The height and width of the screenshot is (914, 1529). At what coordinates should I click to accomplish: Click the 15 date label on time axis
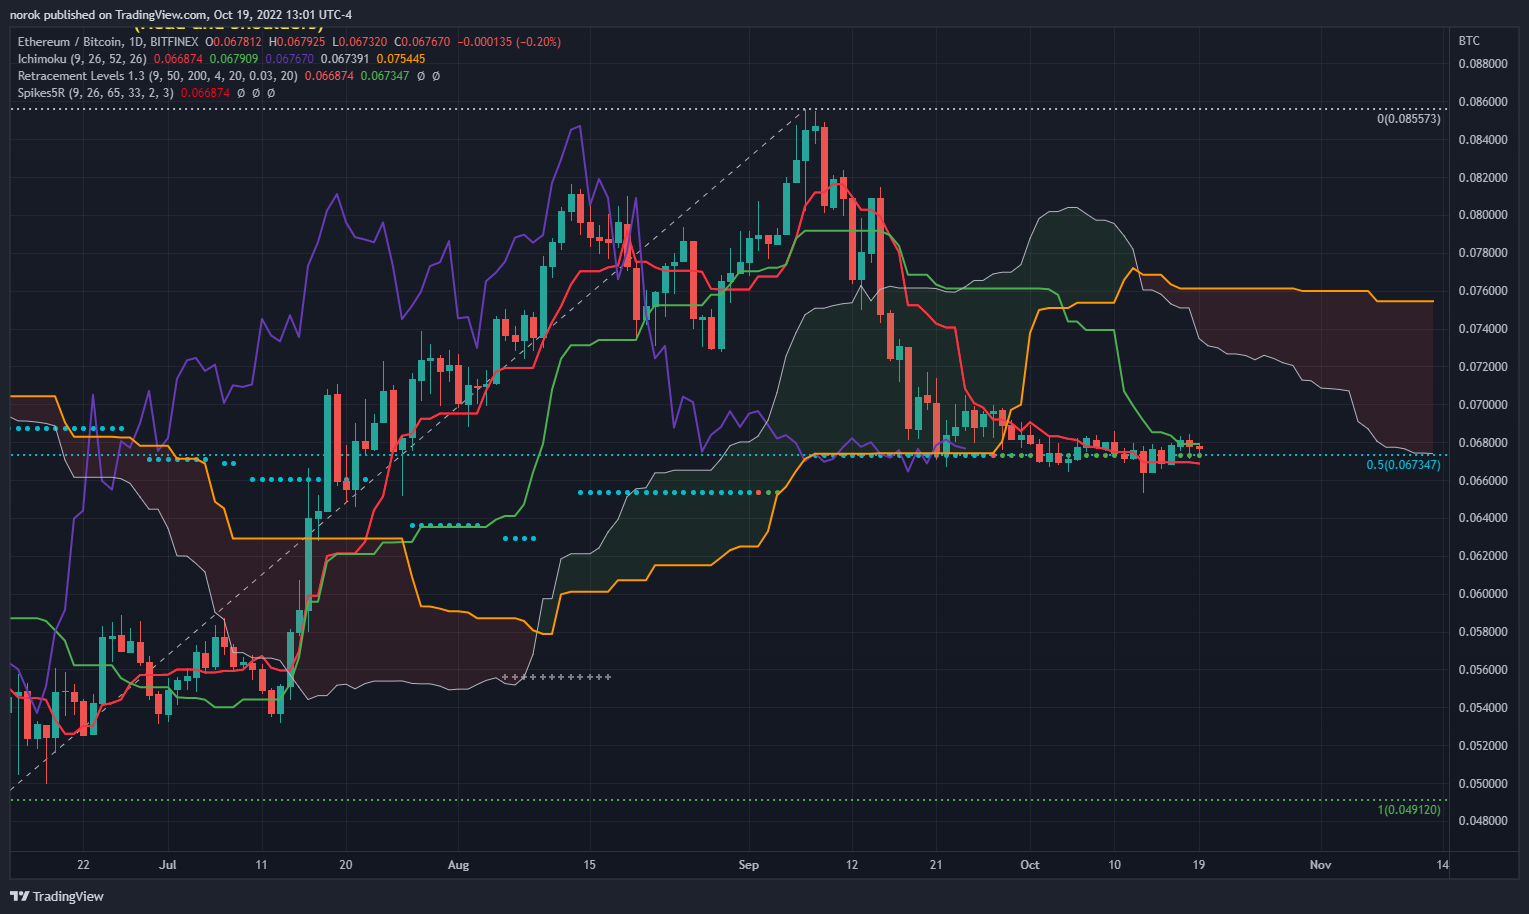coord(589,865)
